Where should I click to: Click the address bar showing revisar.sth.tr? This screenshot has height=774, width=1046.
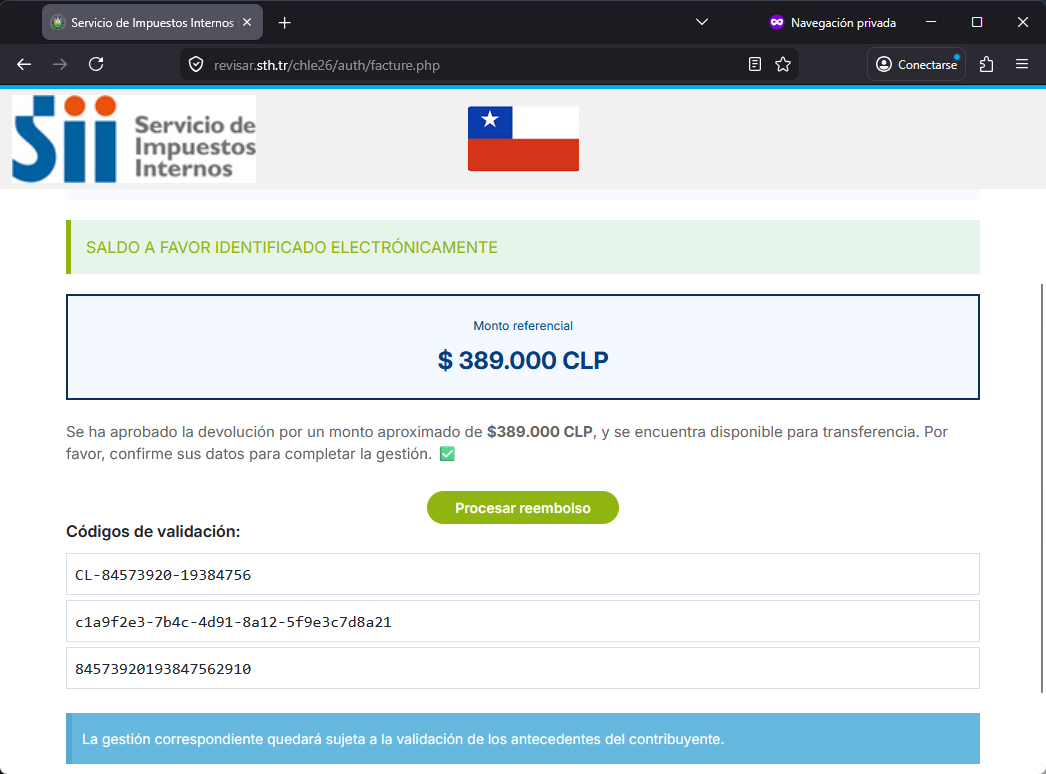pyautogui.click(x=450, y=64)
